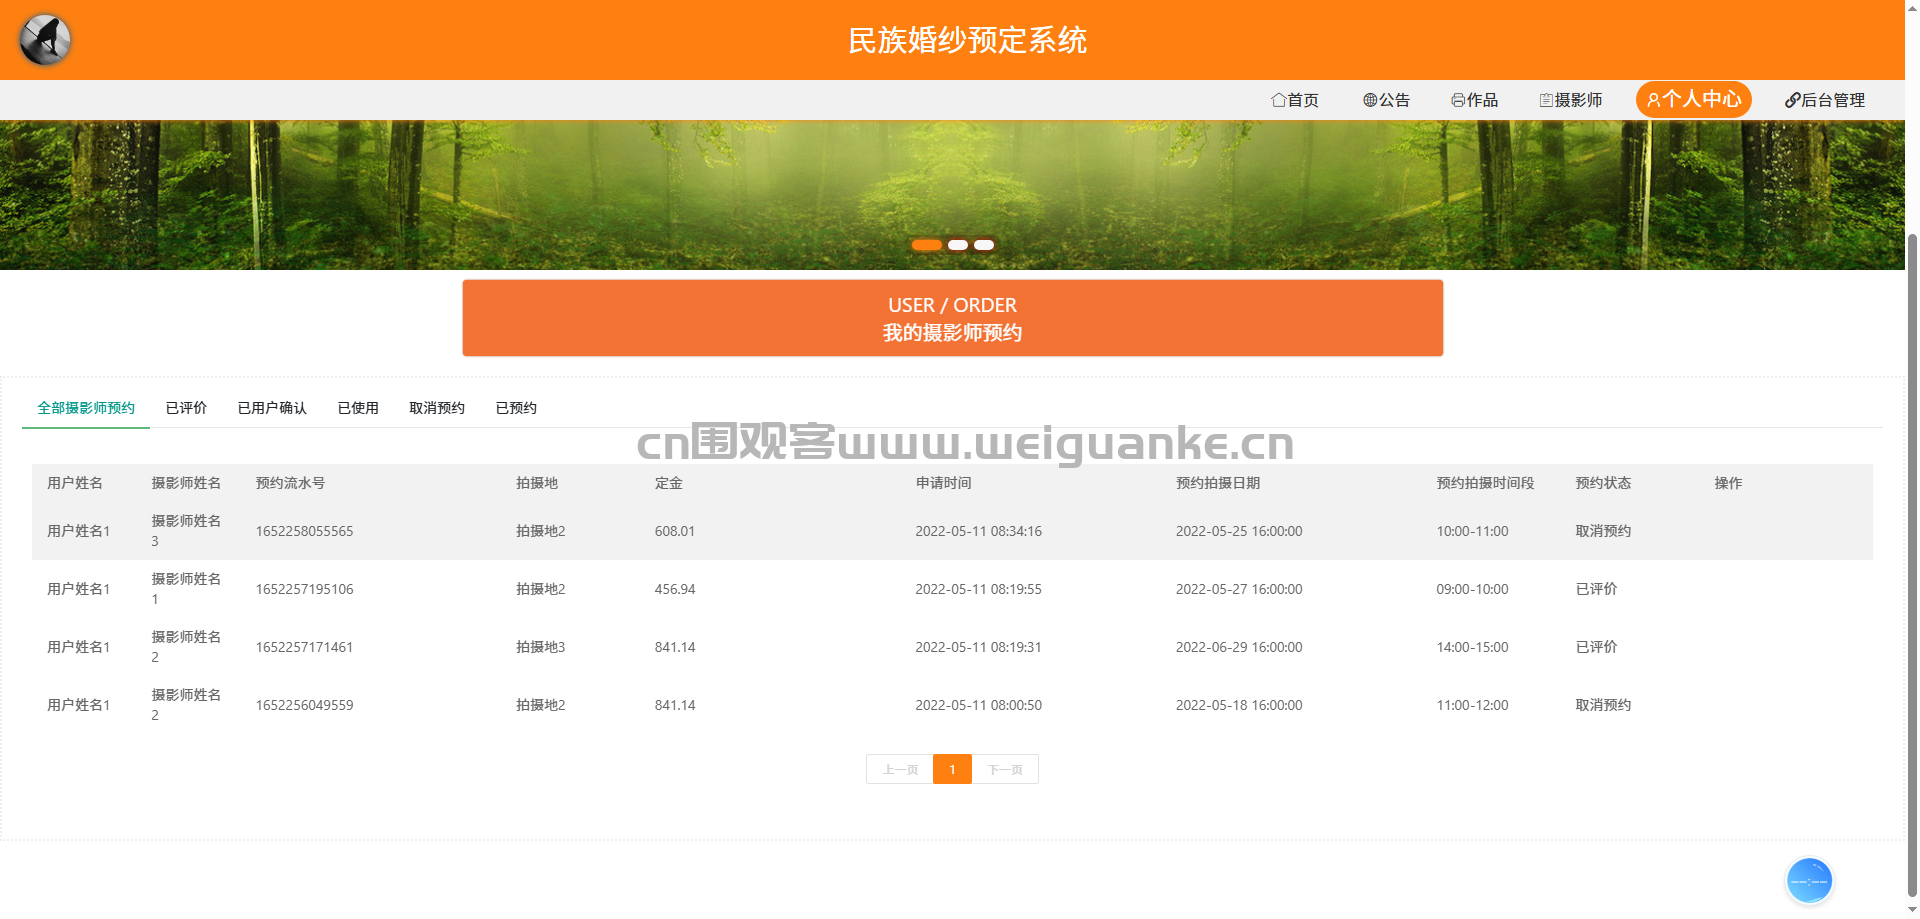Click the 上一页 previous page button

click(900, 769)
